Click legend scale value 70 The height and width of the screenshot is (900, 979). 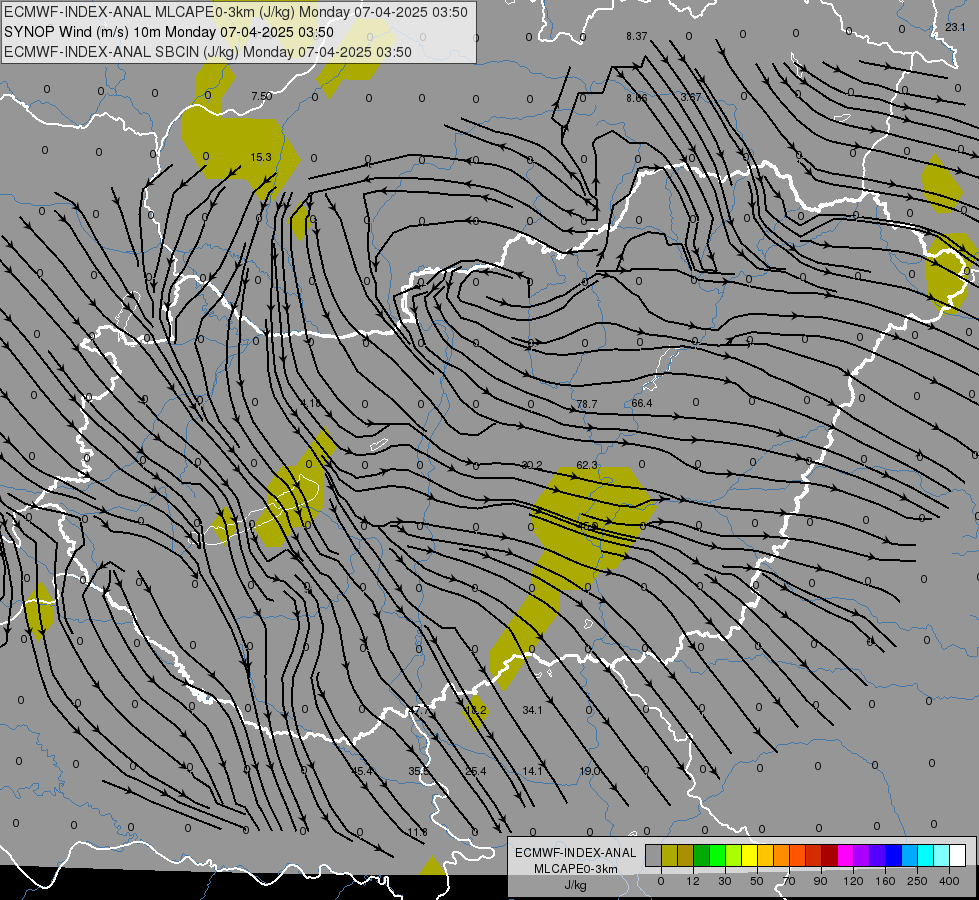(x=789, y=881)
